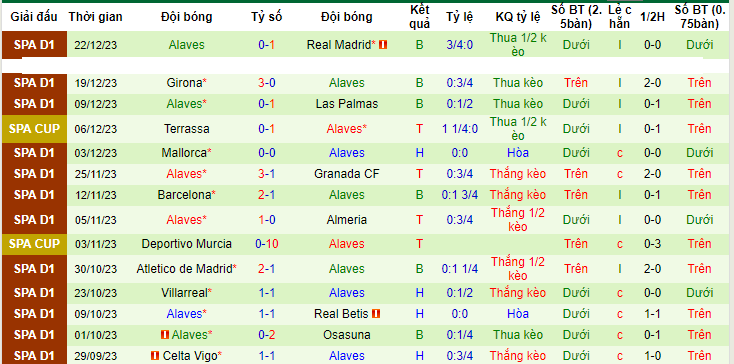Open the Girona team link
Viewport: 734px width, 364px height.
[186, 83]
